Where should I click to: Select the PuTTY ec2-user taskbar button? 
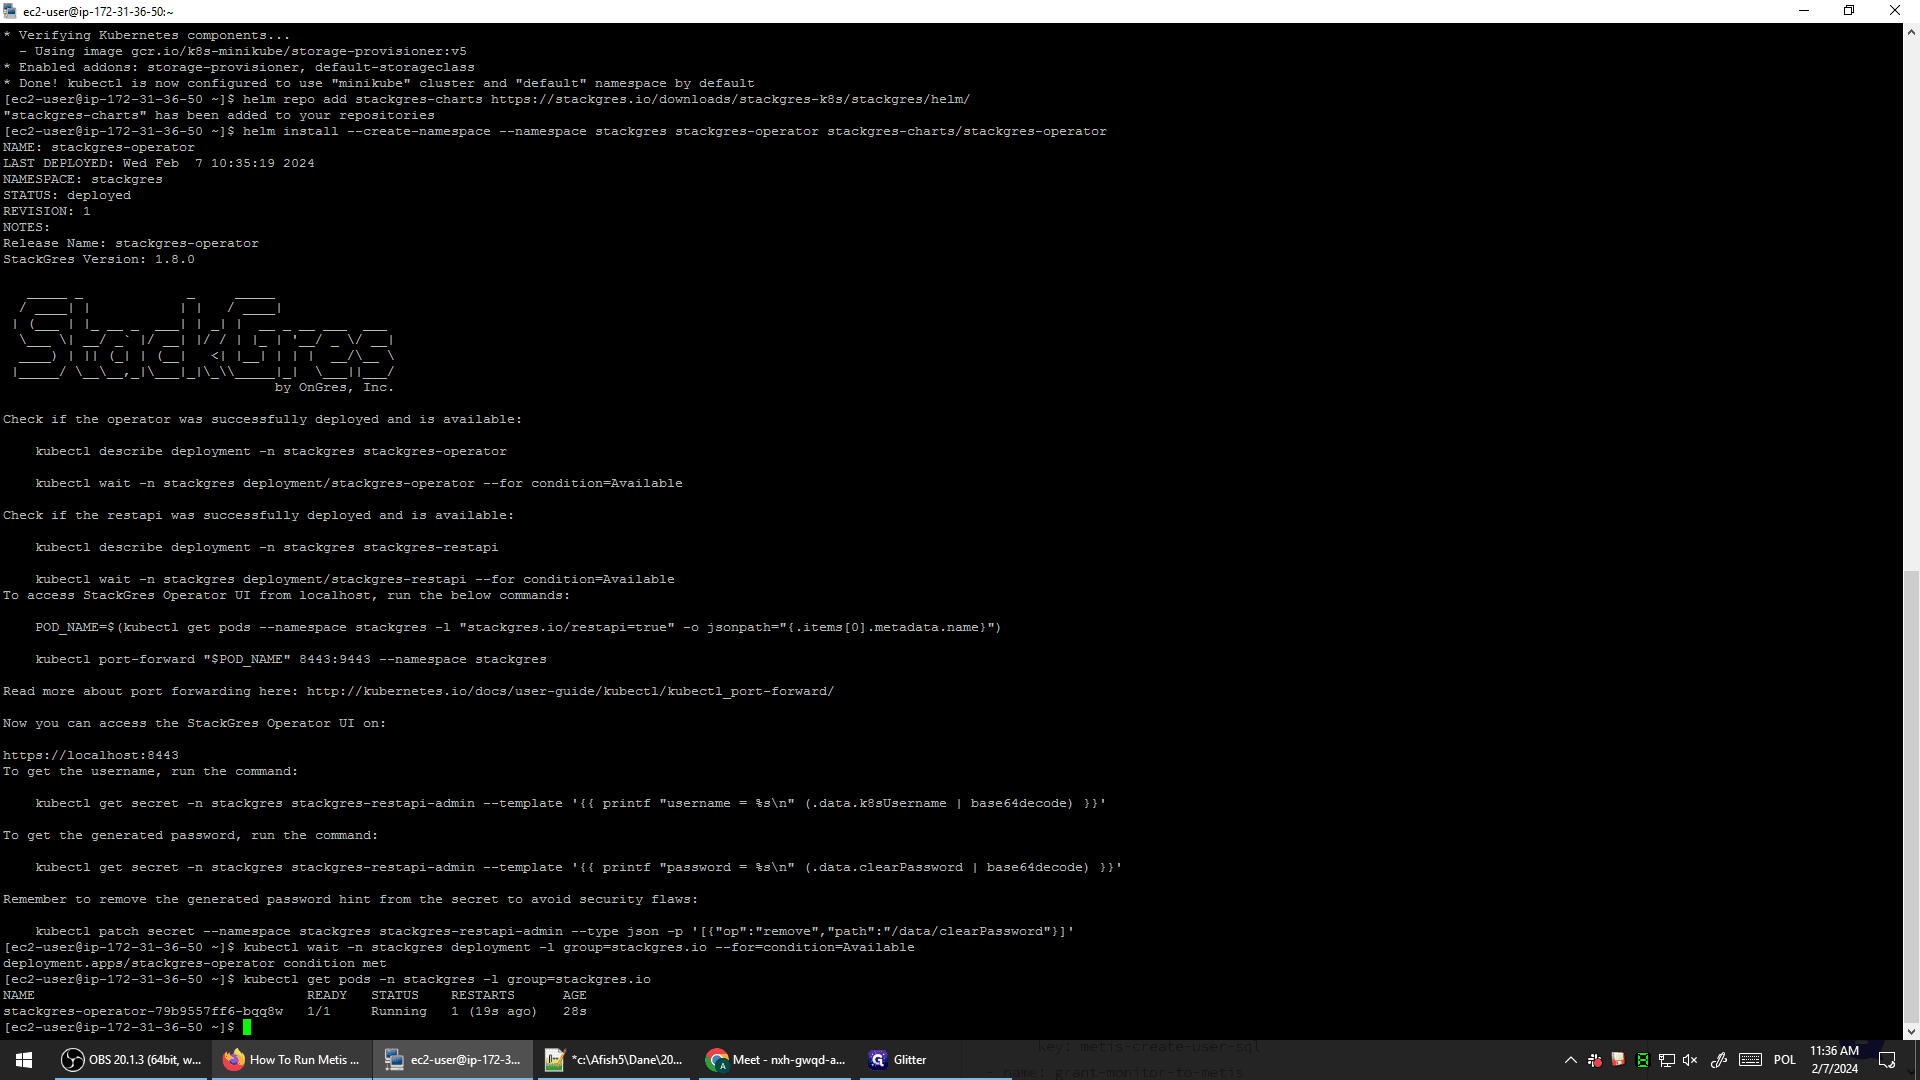[x=452, y=1060]
